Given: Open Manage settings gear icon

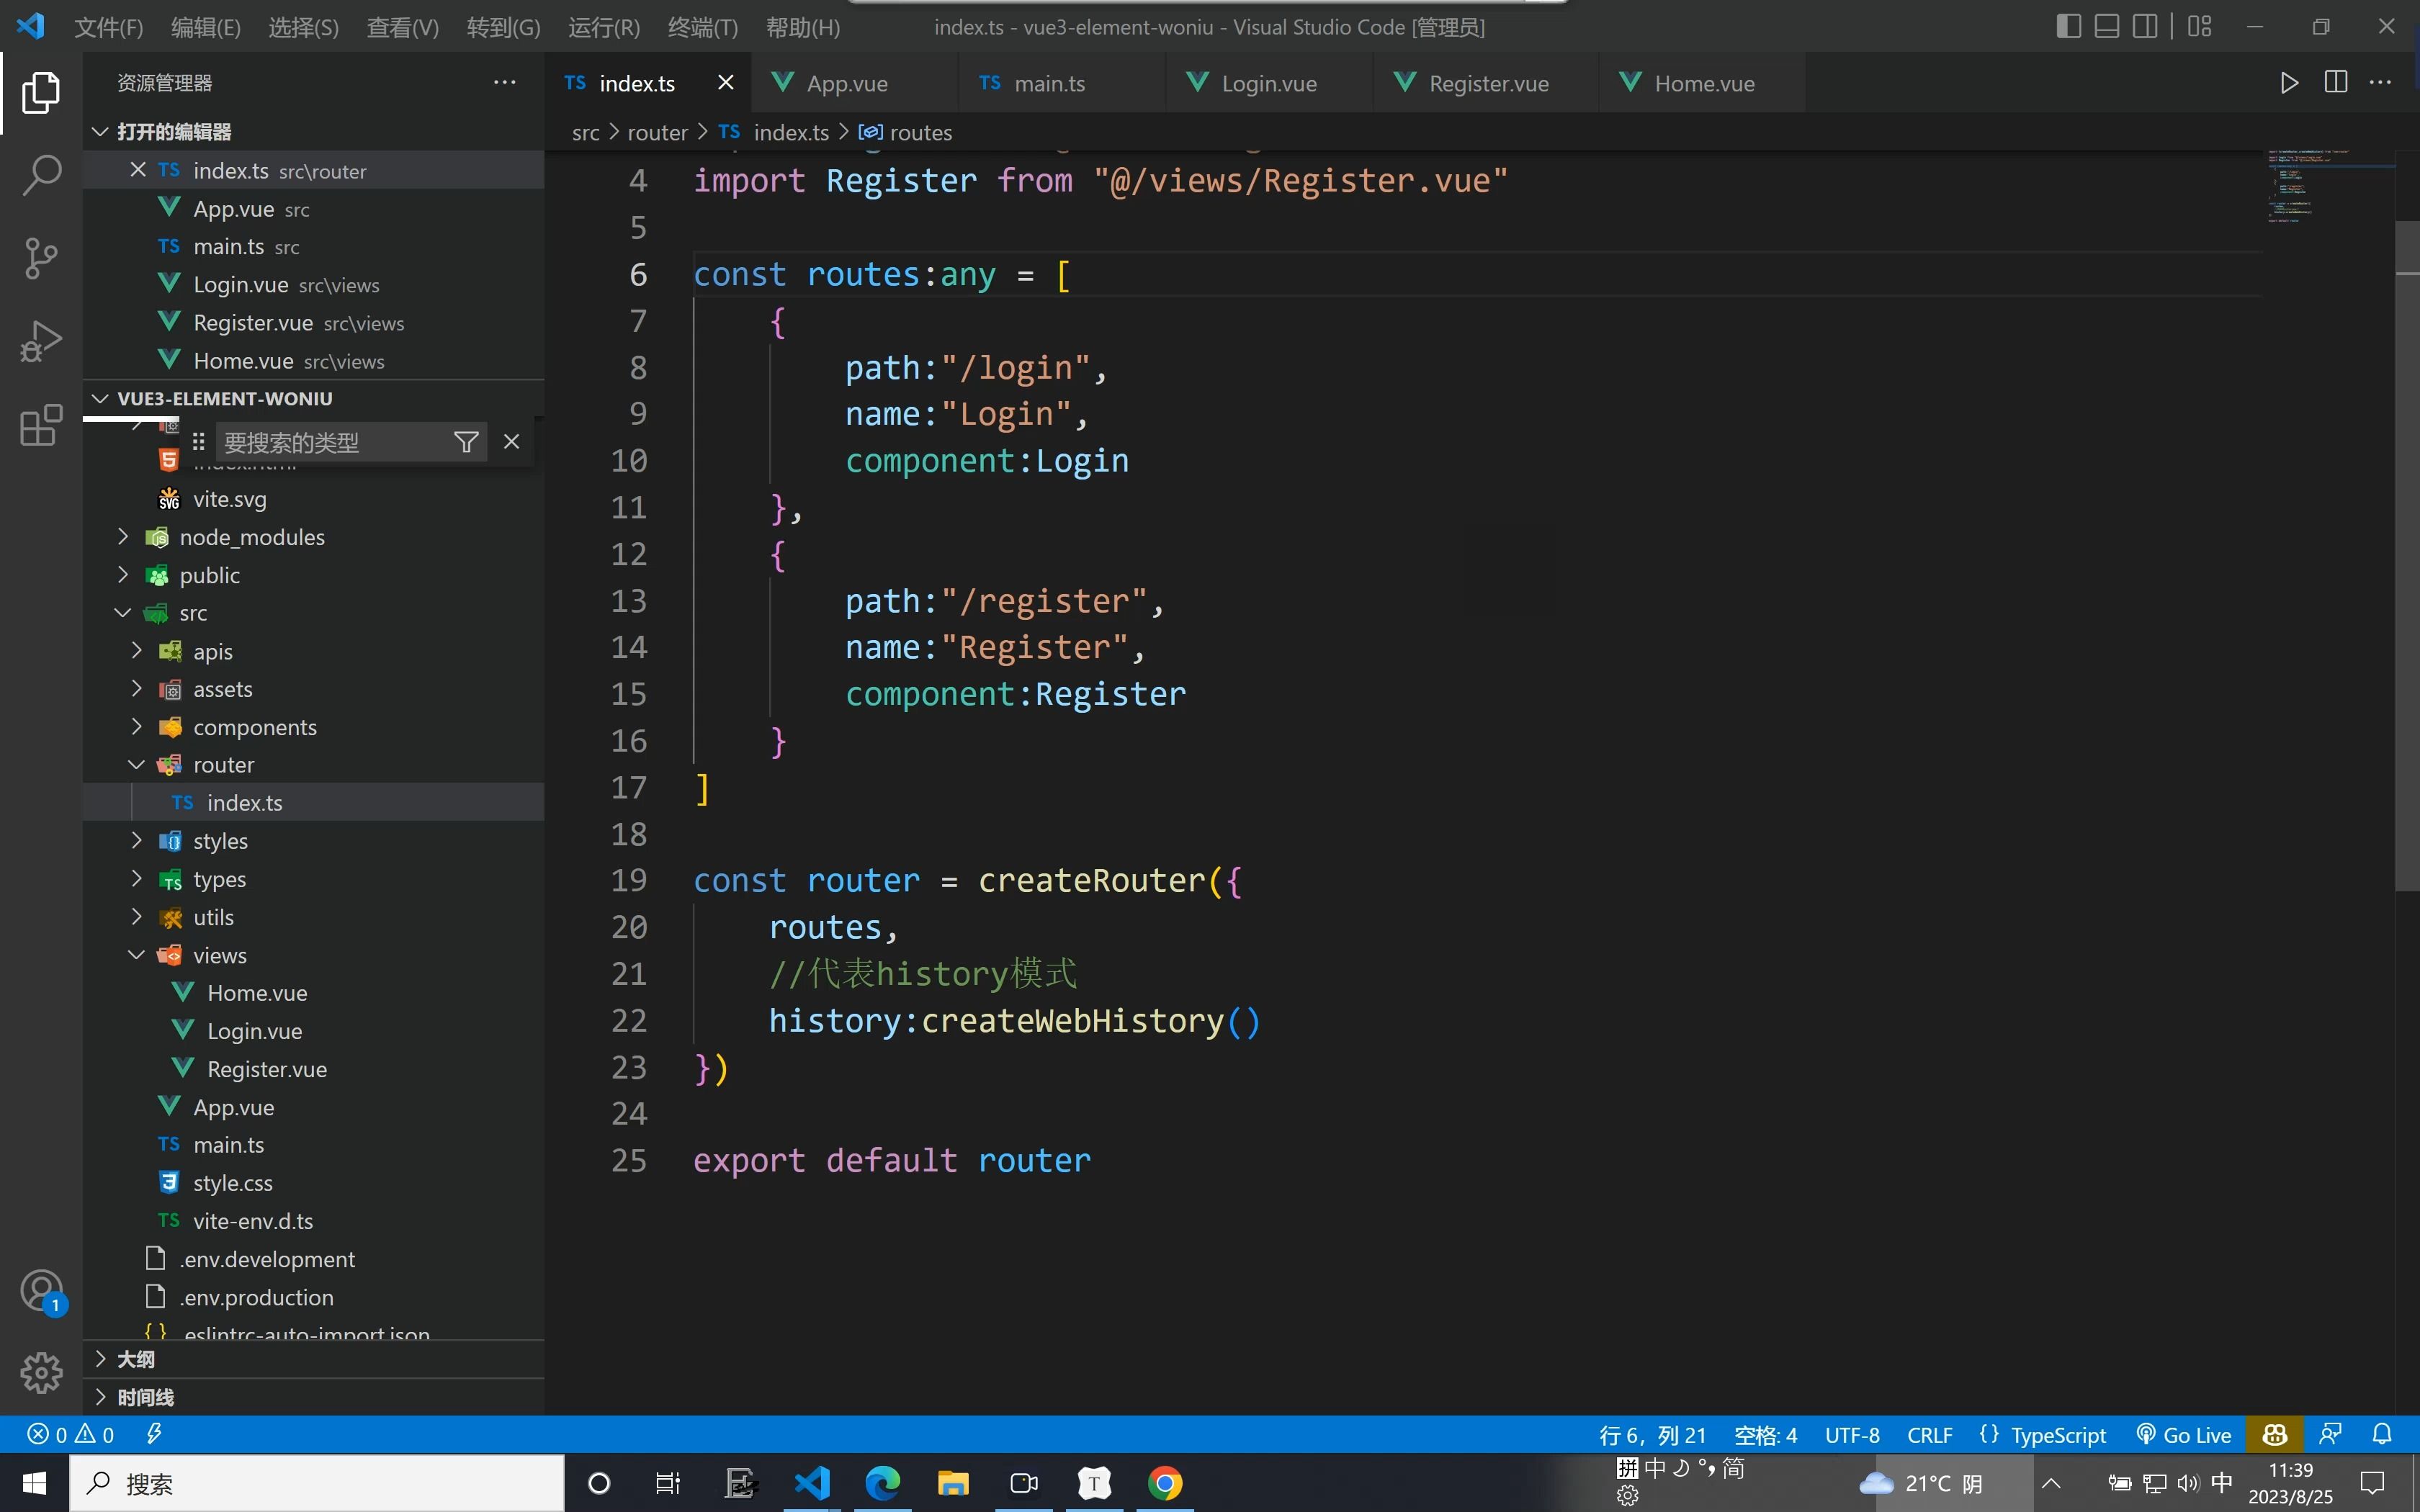Looking at the screenshot, I should [41, 1373].
